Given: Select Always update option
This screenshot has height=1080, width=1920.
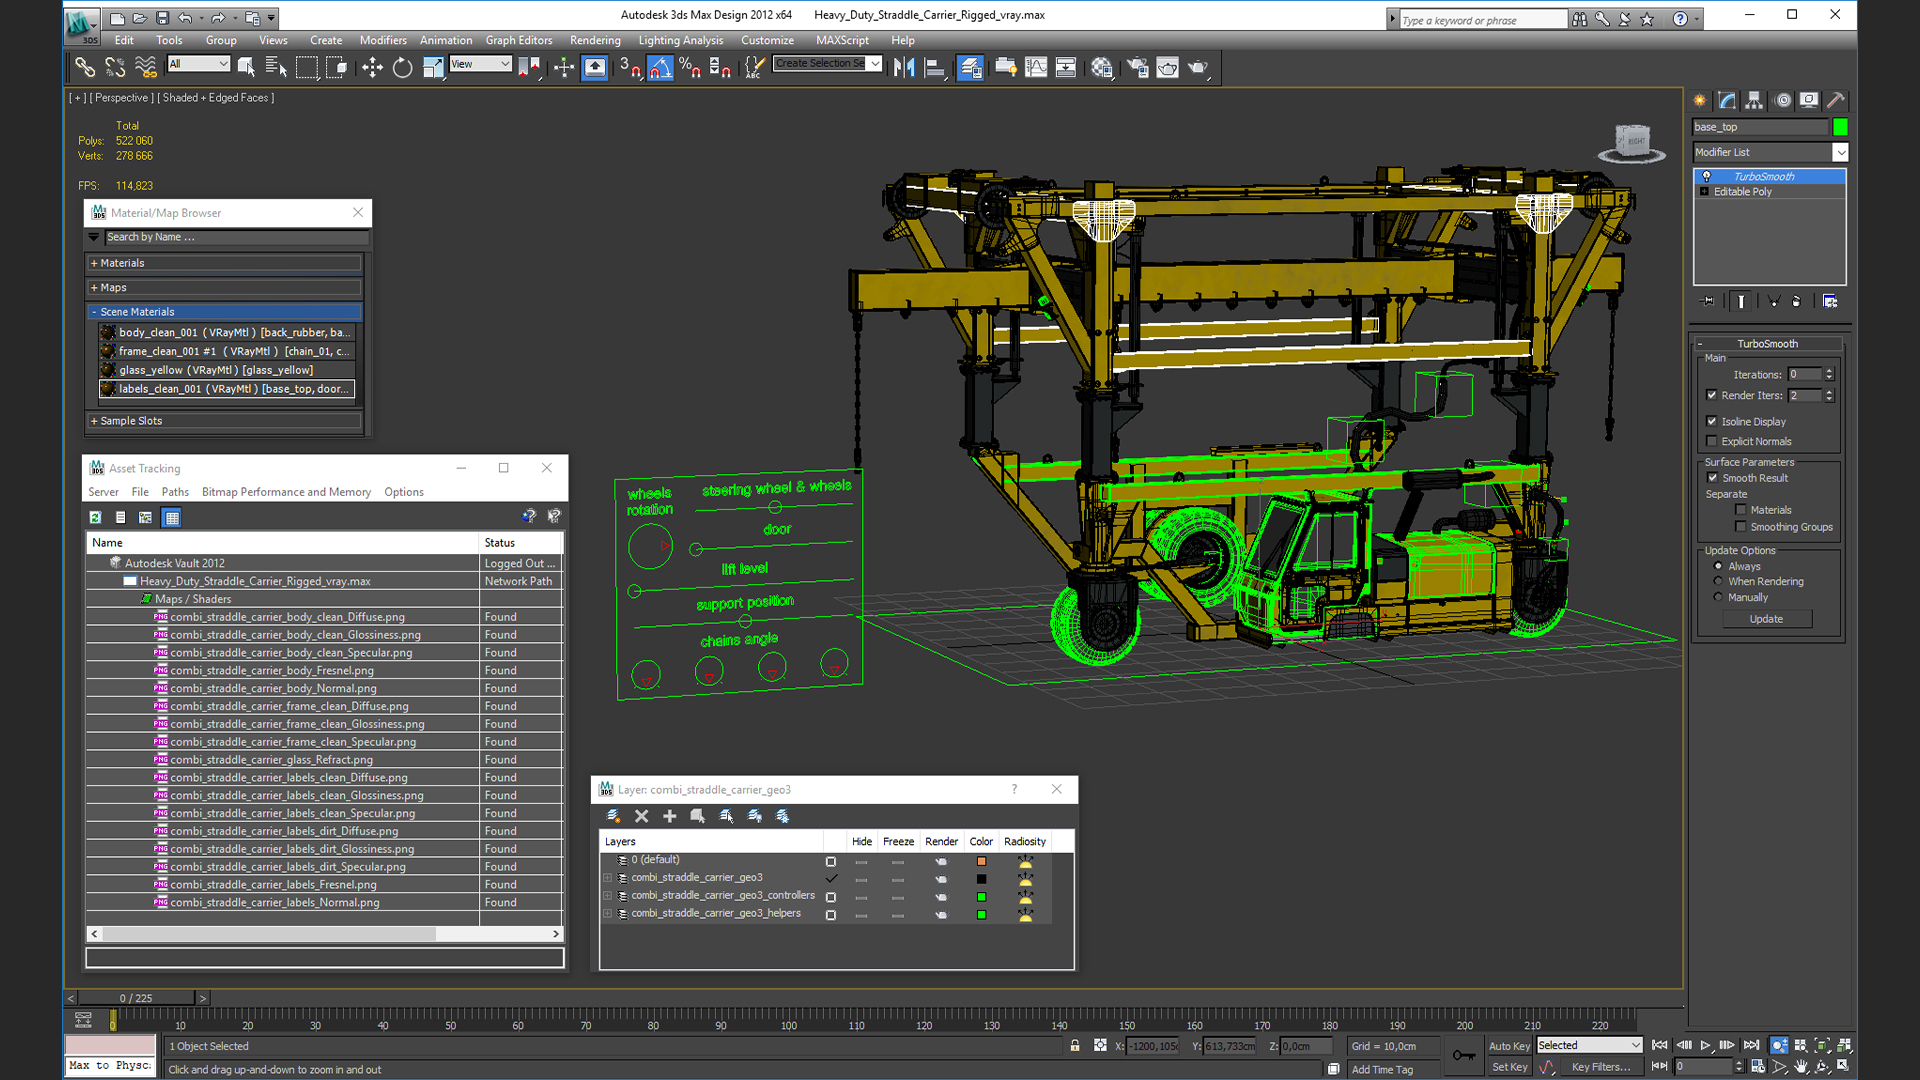Looking at the screenshot, I should 1719,566.
